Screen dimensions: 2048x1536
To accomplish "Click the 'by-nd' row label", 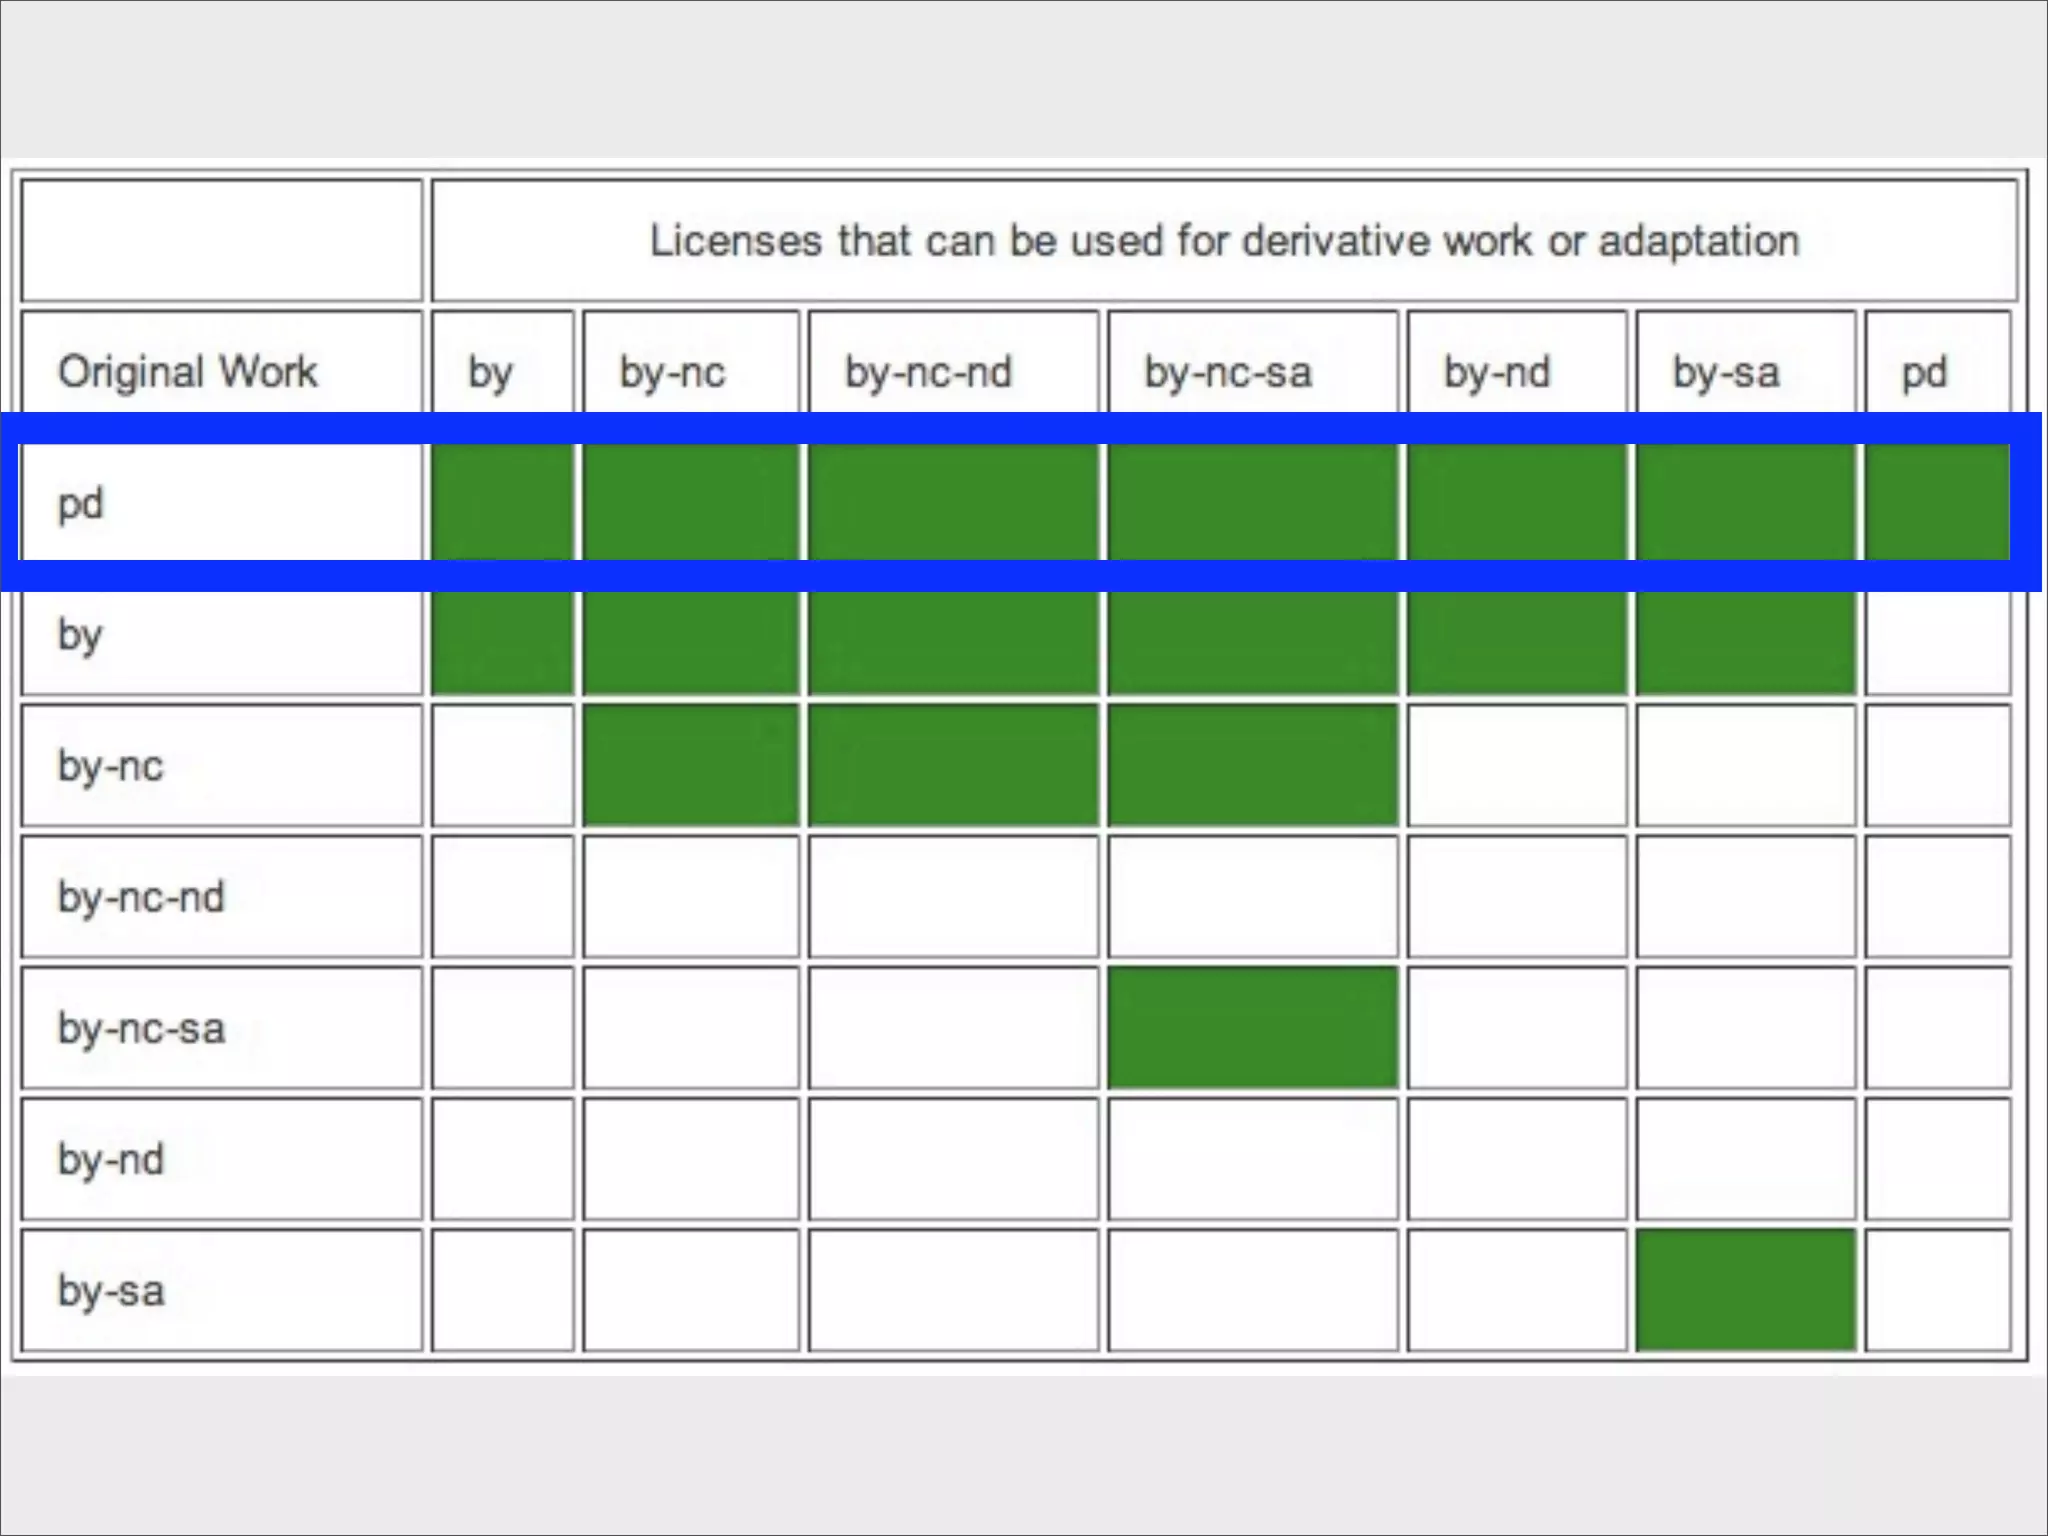I will point(110,1160).
